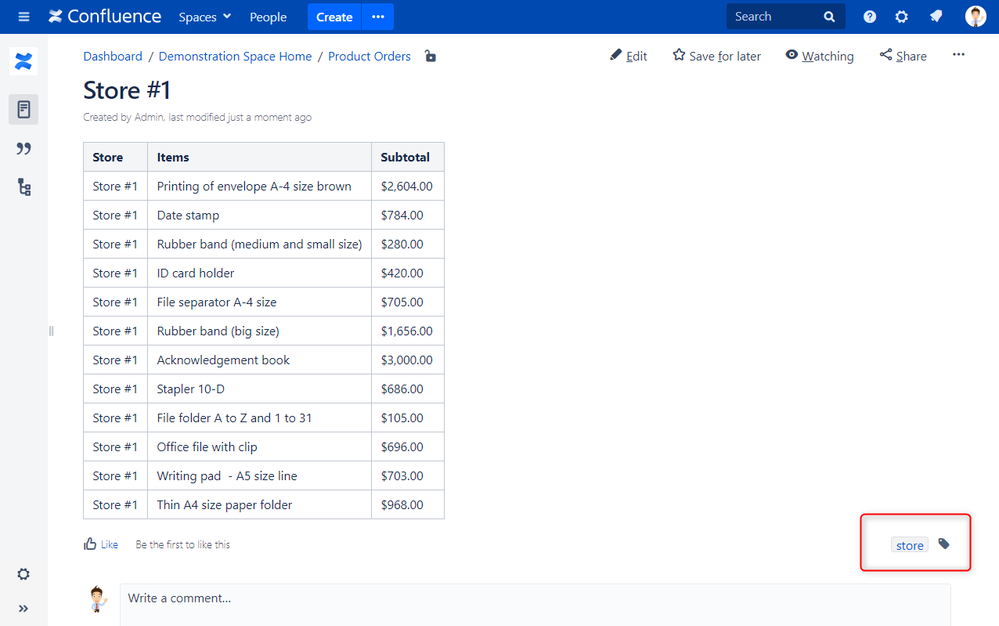Open the user profile avatar menu
This screenshot has width=999, height=626.
[975, 17]
